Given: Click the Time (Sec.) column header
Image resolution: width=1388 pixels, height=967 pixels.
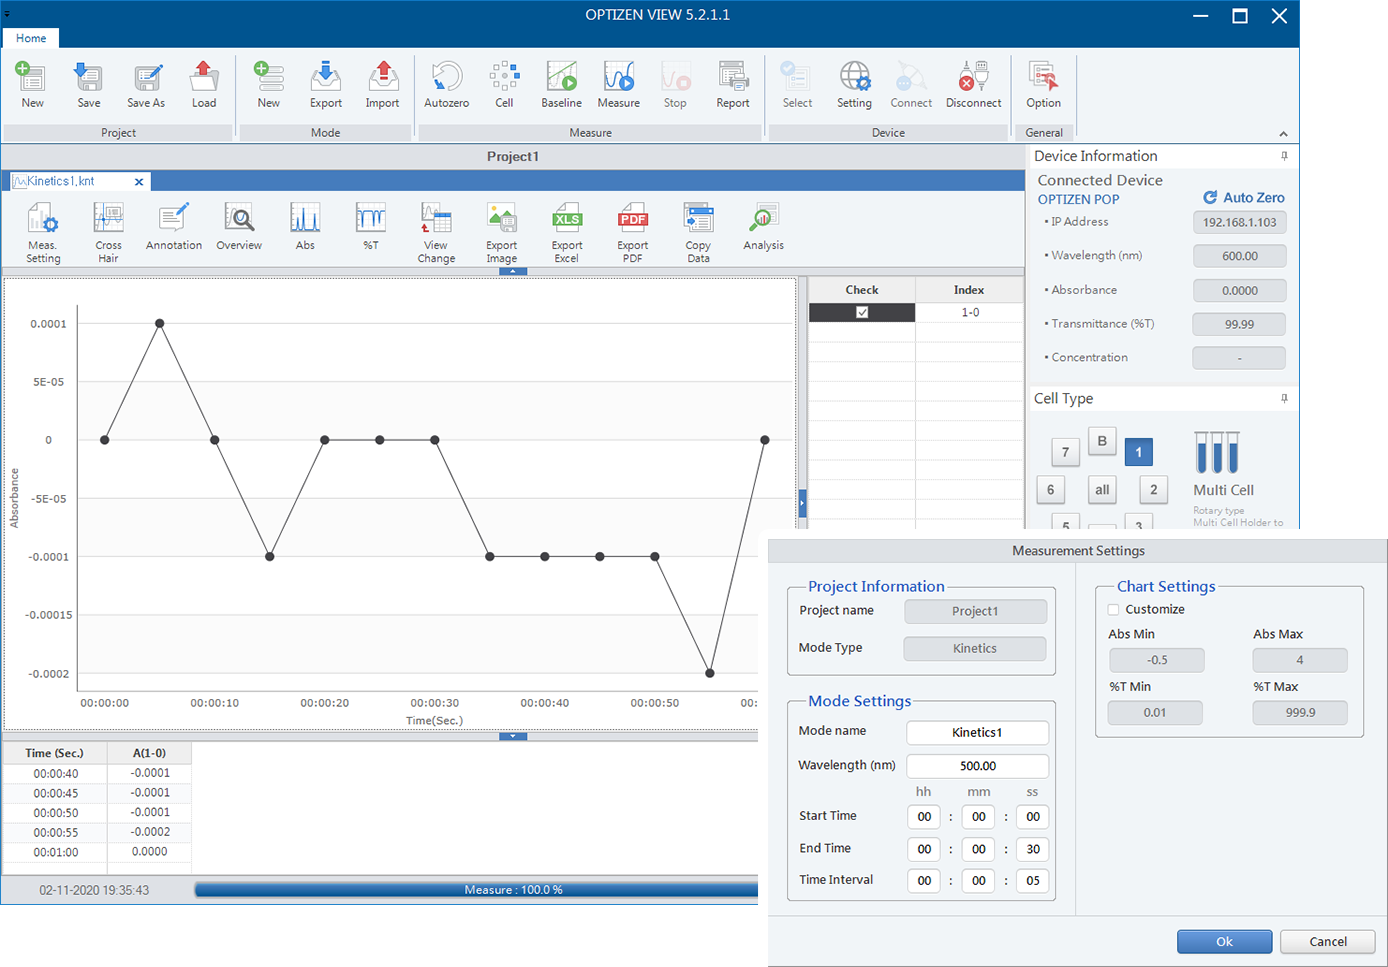Looking at the screenshot, I should [55, 753].
